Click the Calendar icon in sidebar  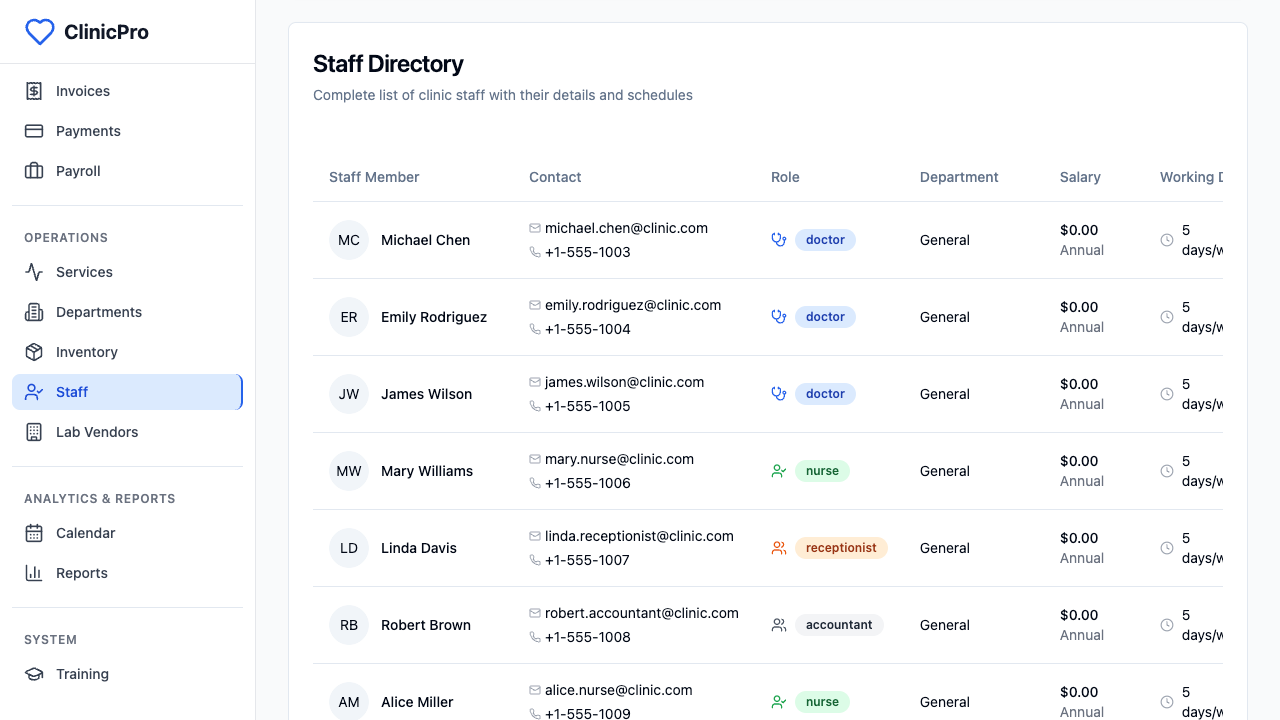tap(34, 533)
